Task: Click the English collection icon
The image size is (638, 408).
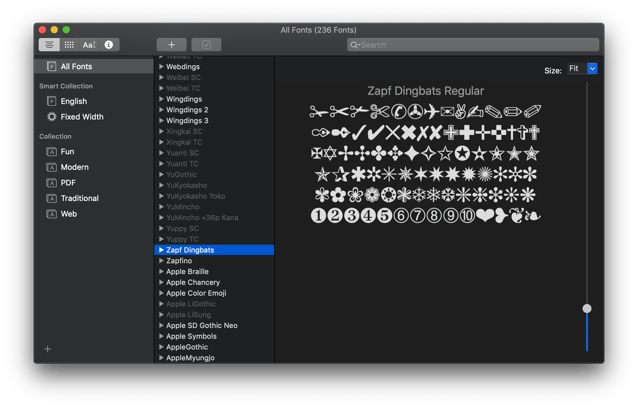Action: [51, 101]
